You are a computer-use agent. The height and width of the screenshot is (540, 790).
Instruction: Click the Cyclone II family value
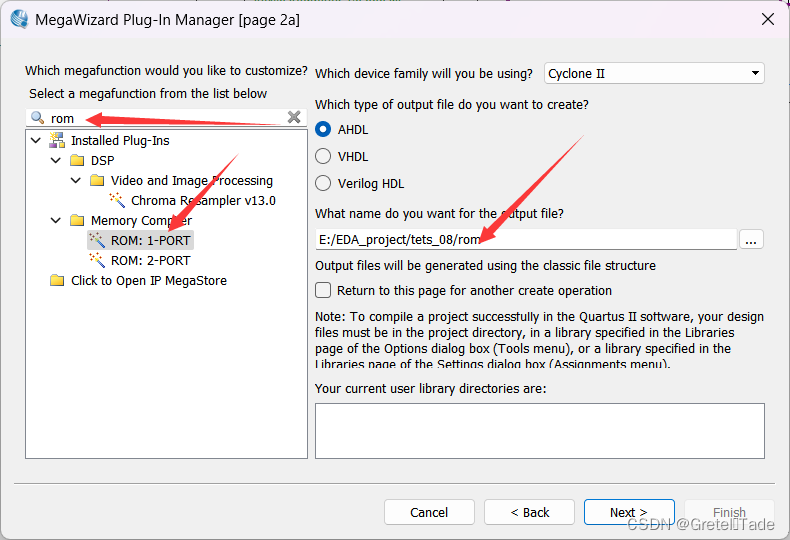point(576,74)
